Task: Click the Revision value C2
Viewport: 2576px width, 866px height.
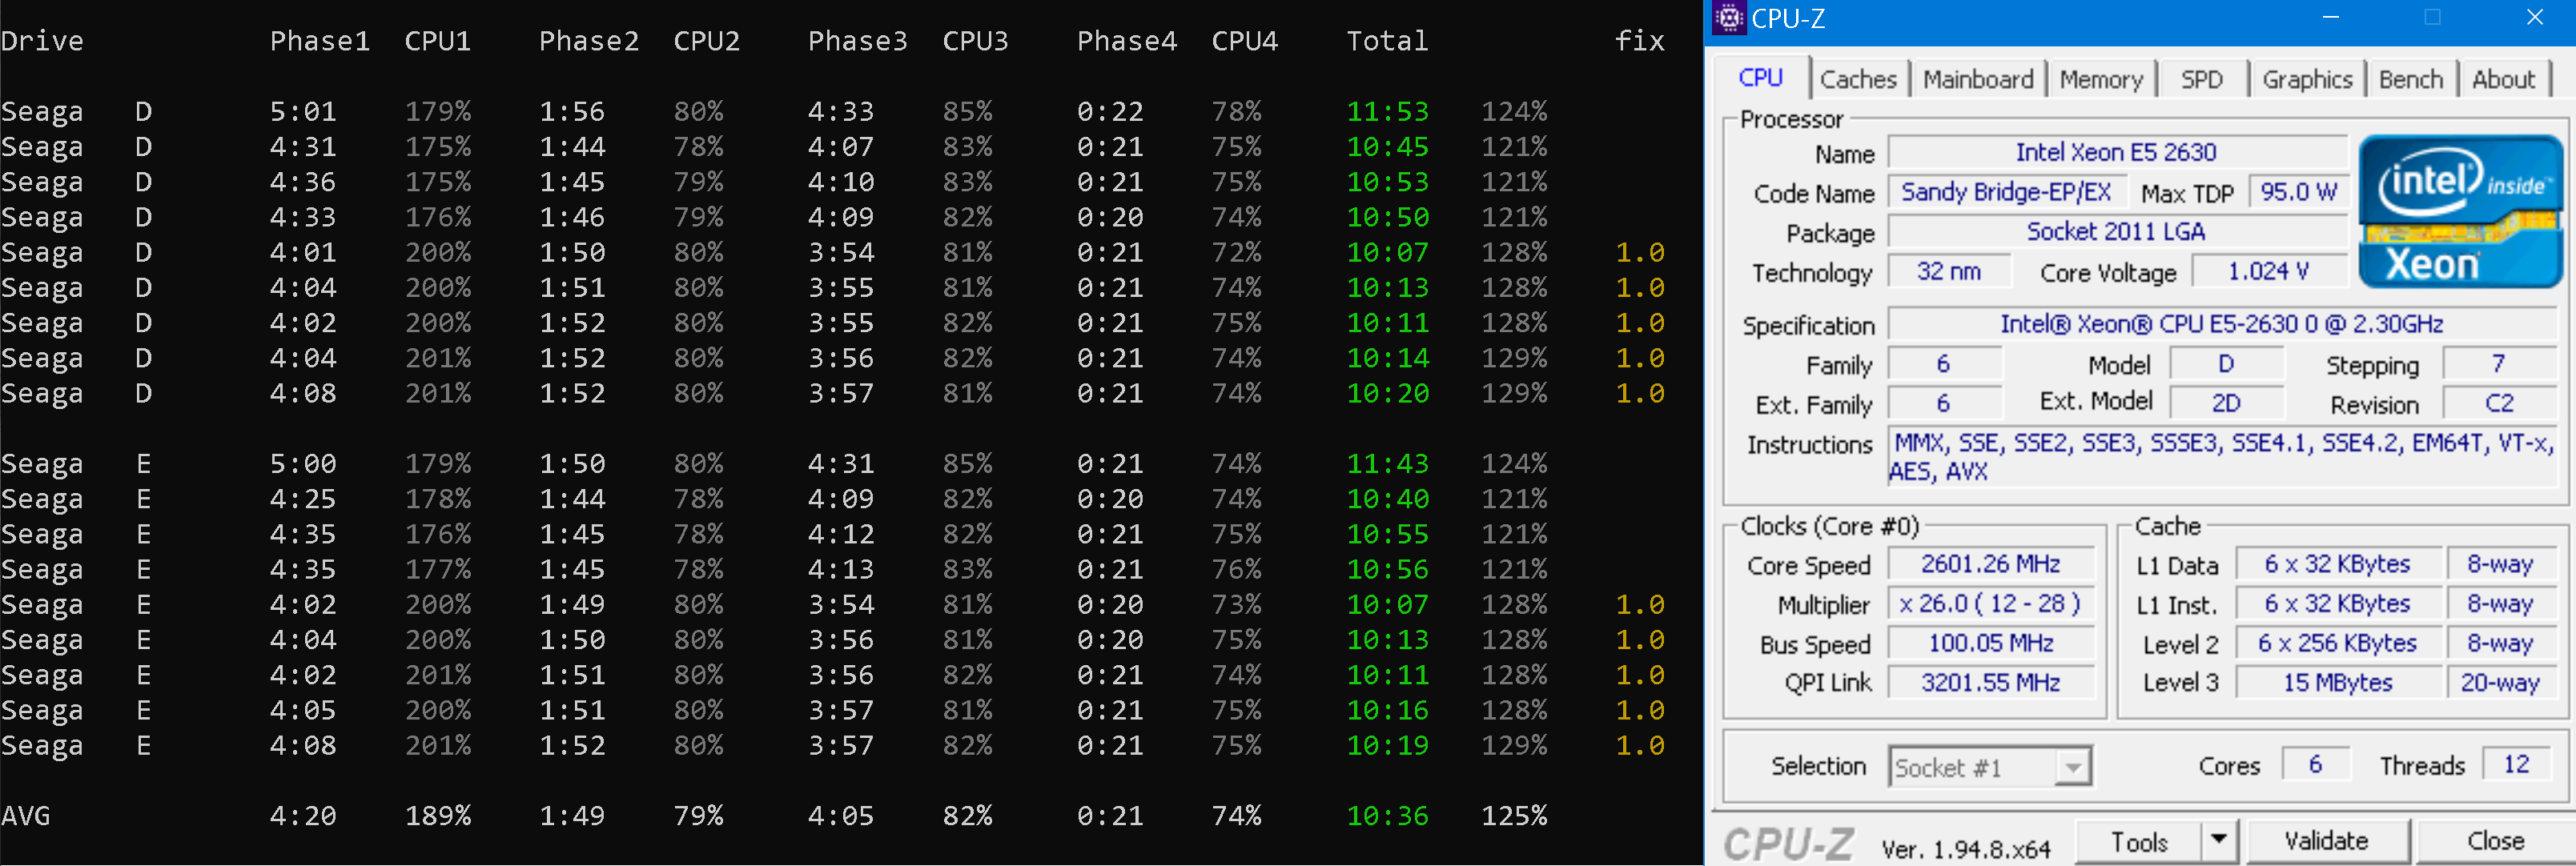Action: click(2498, 404)
